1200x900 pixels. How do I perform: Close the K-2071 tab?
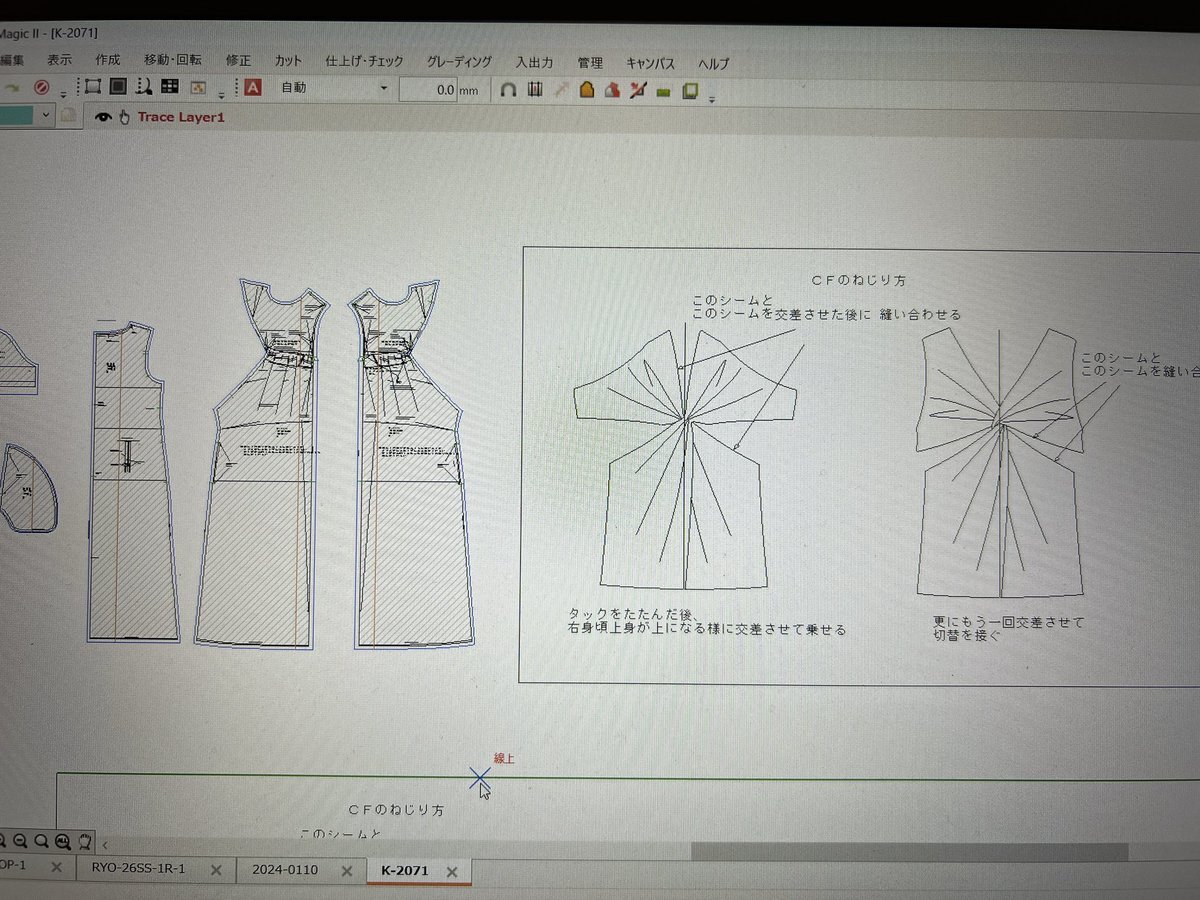point(451,872)
